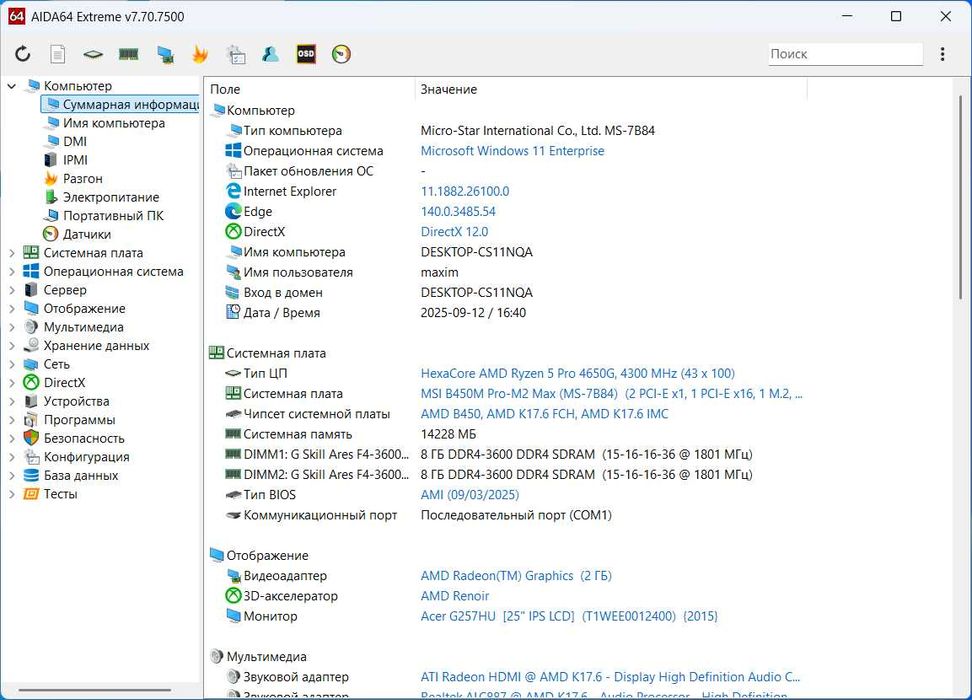Image resolution: width=972 pixels, height=700 pixels.
Task: Open HexaCore AMD Ryzen 5 Pro 4650G link
Action: click(578, 373)
